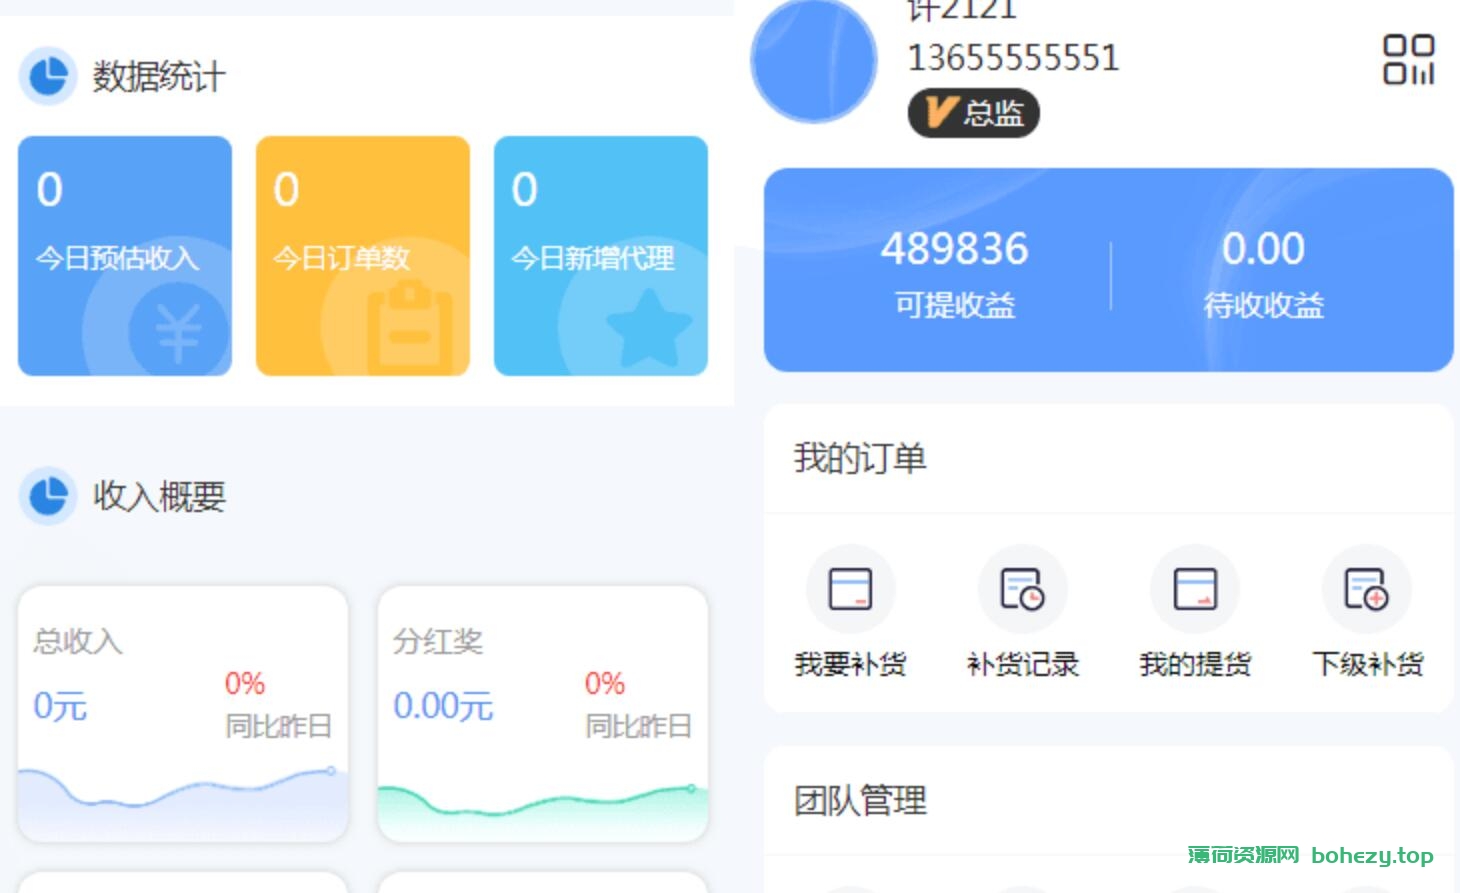Open the 分红奖 chart card

pyautogui.click(x=543, y=714)
